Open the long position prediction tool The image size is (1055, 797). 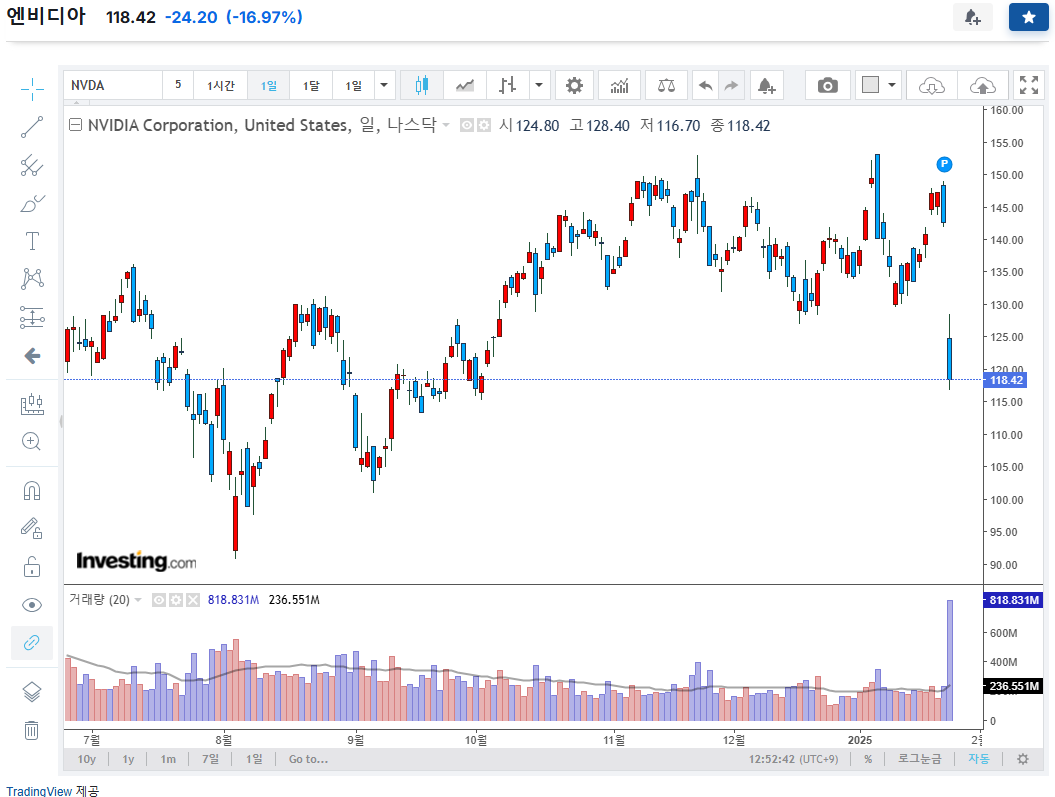click(32, 317)
